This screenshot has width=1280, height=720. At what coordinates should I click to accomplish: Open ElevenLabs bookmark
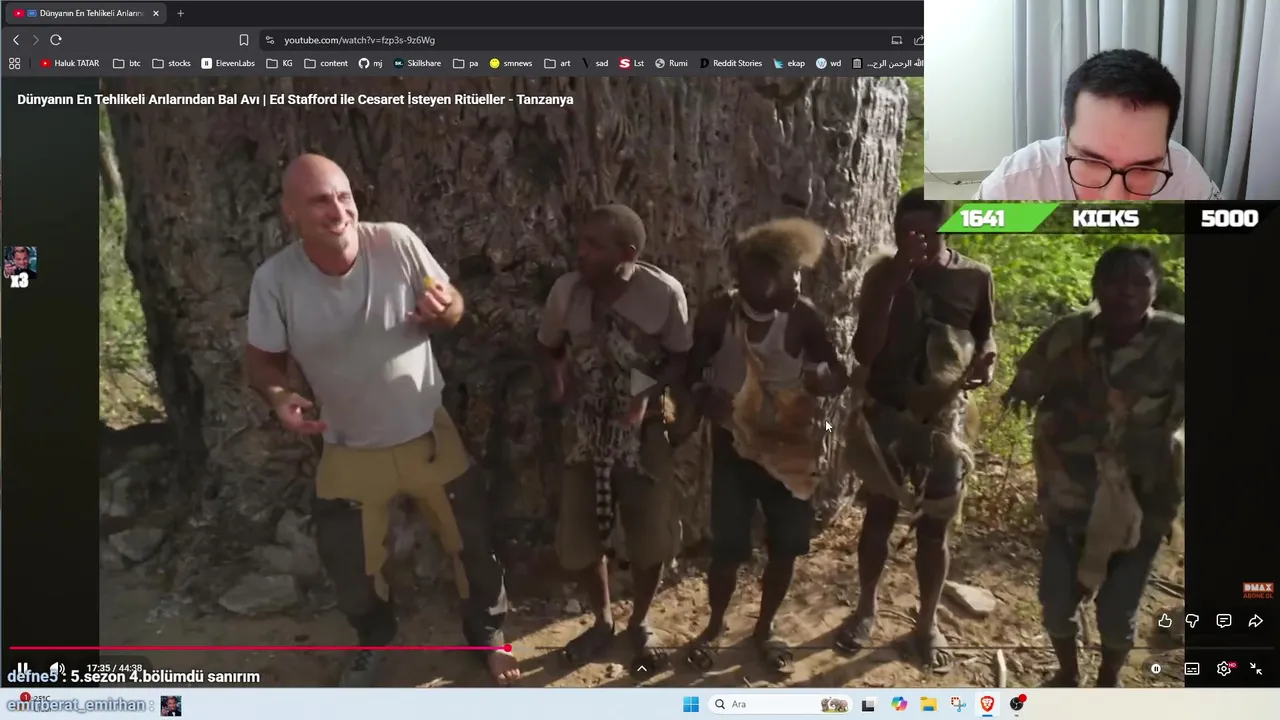point(228,63)
